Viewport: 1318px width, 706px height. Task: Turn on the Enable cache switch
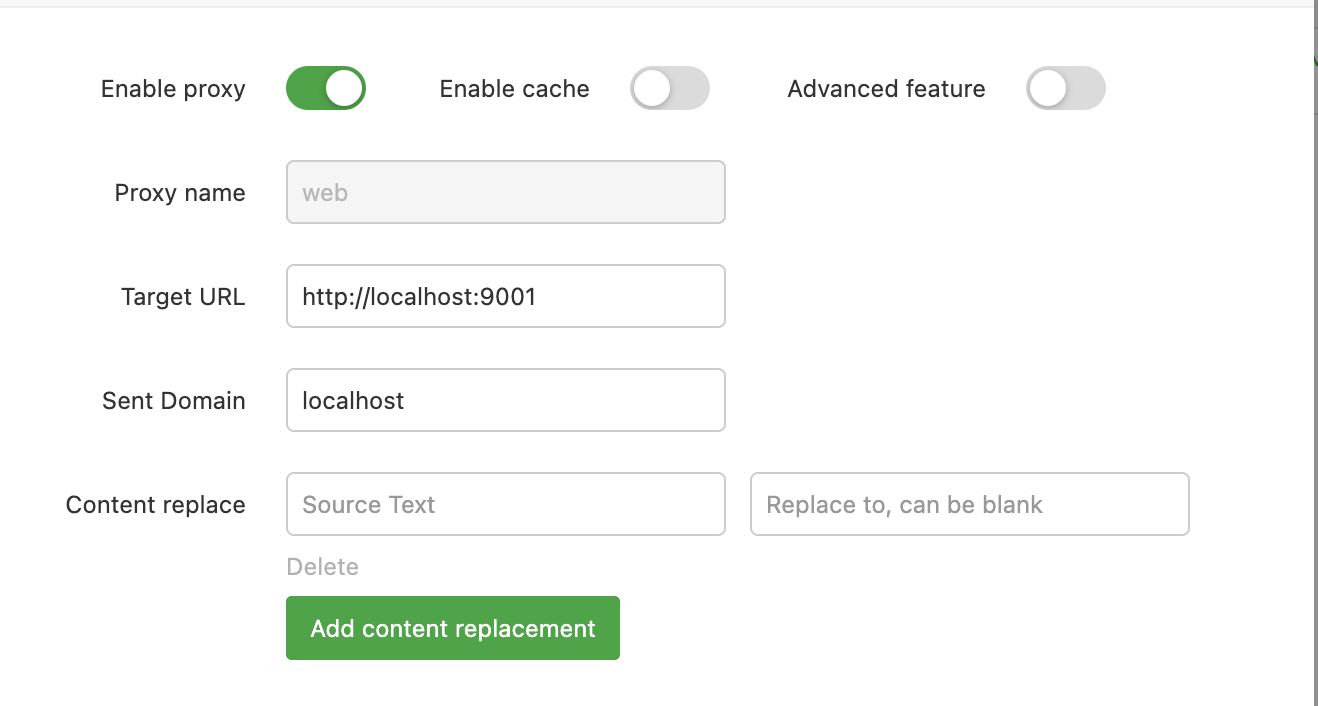click(670, 88)
